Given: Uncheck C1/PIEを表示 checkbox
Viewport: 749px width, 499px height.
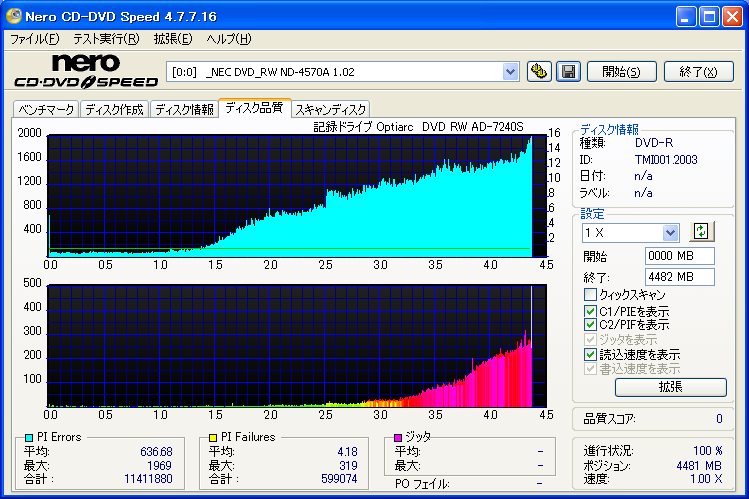Looking at the screenshot, I should (x=590, y=311).
